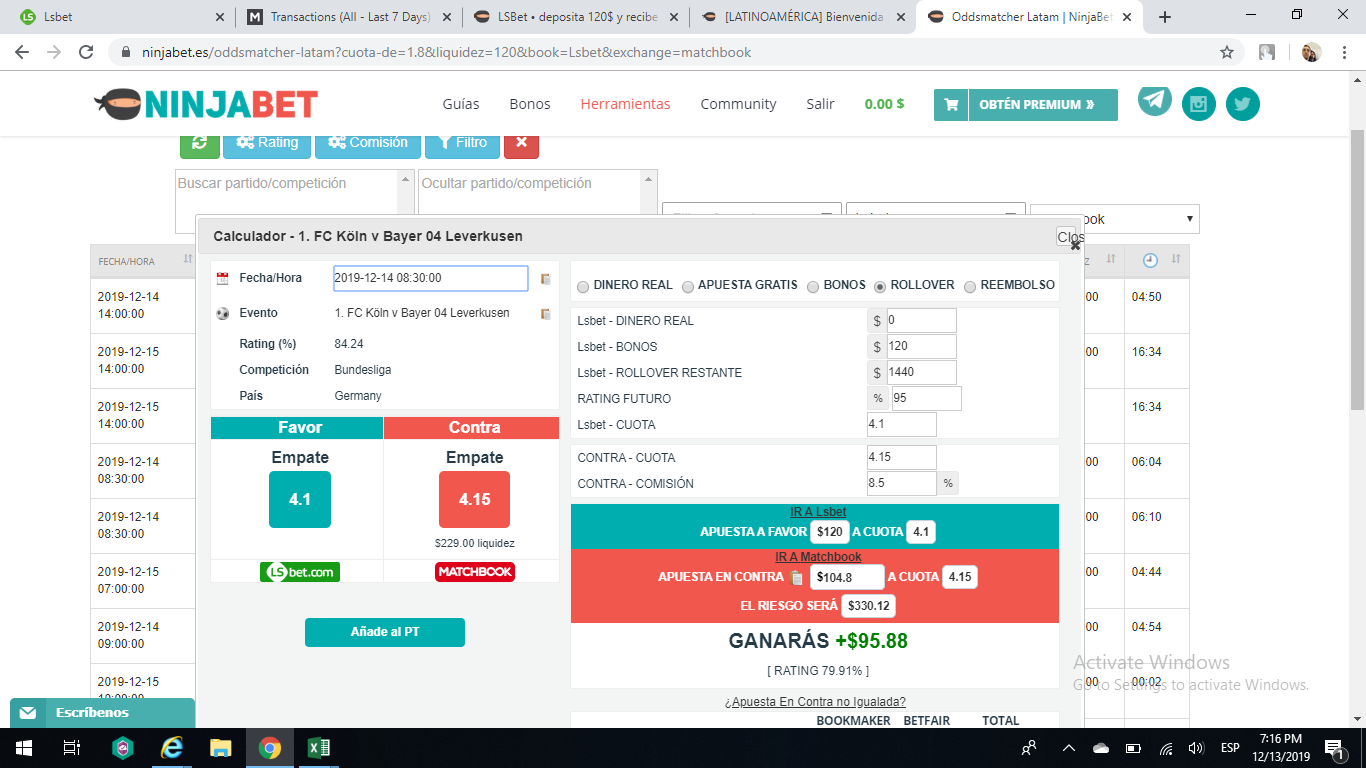
Task: Follow the IR A Matchbook link
Action: [x=817, y=557]
